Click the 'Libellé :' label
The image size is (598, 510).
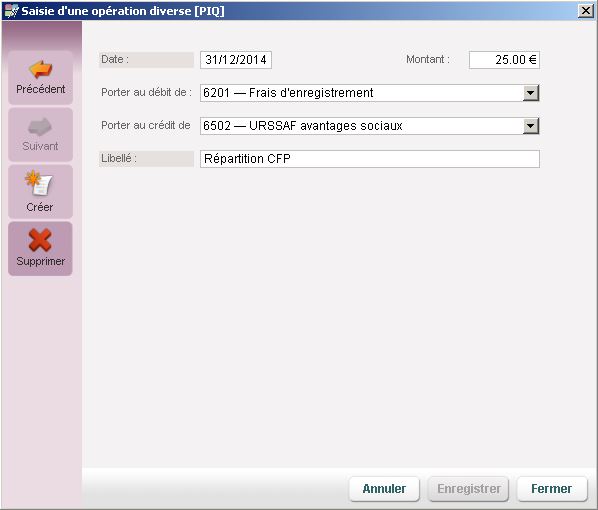[119, 158]
